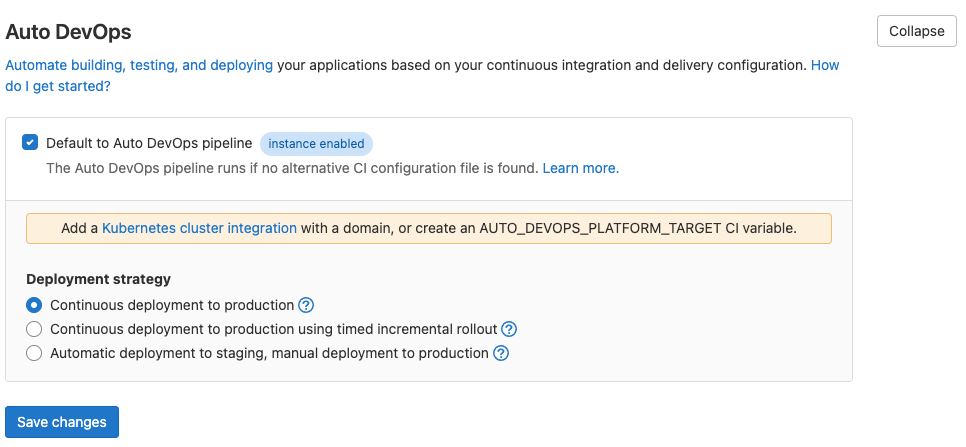This screenshot has height=447, width=966.
Task: Open the Learn more link
Action: tap(580, 168)
